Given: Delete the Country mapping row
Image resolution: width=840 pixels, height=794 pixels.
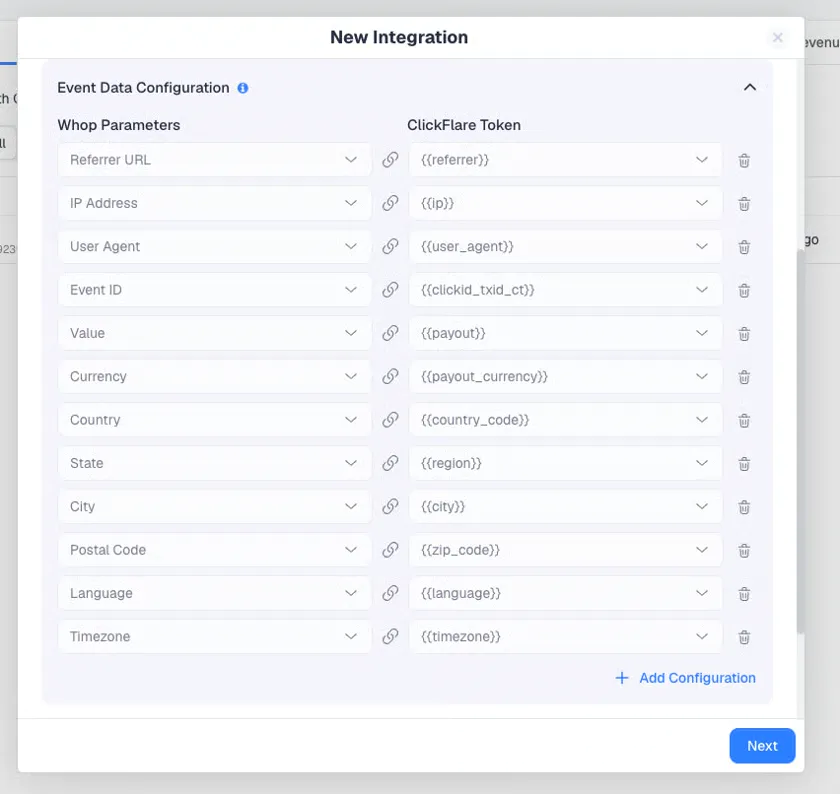Looking at the screenshot, I should pos(744,421).
